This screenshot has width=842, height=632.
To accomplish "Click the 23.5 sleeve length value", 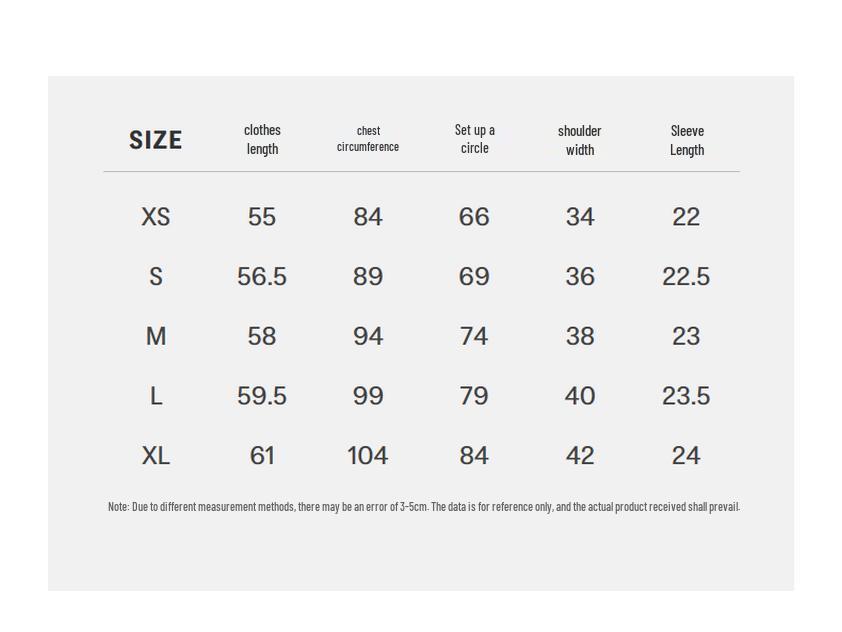I will click(x=686, y=397).
